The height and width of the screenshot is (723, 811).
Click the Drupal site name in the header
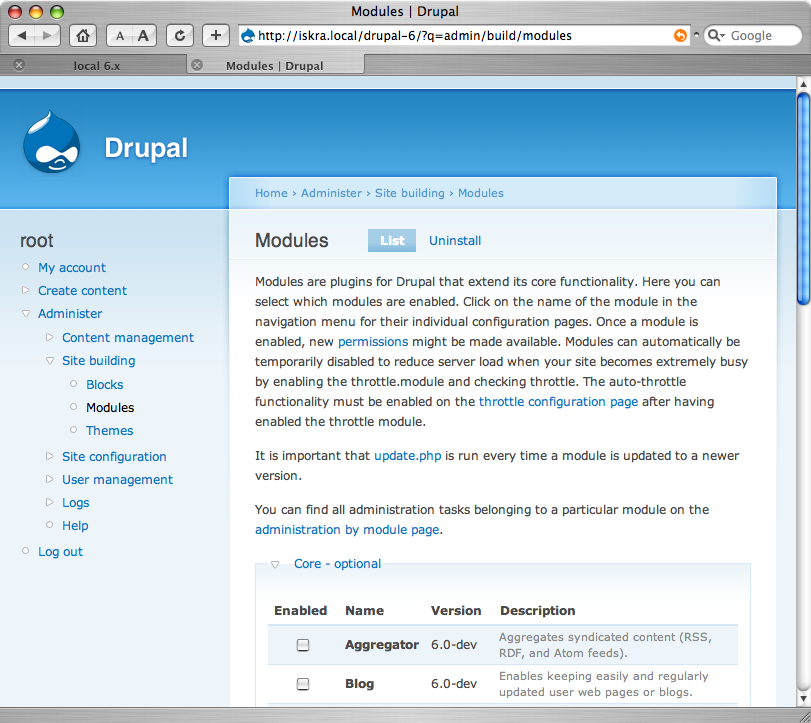146,148
